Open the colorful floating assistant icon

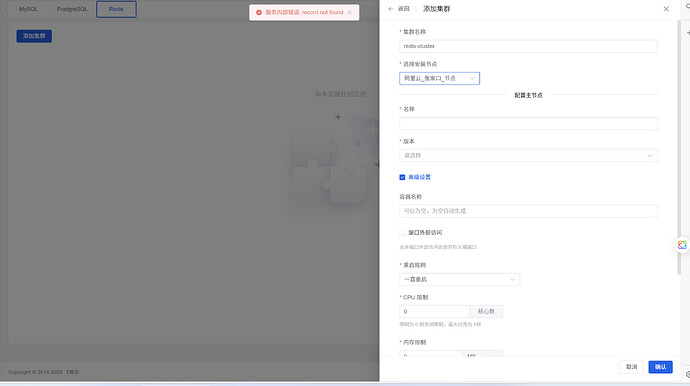point(682,245)
